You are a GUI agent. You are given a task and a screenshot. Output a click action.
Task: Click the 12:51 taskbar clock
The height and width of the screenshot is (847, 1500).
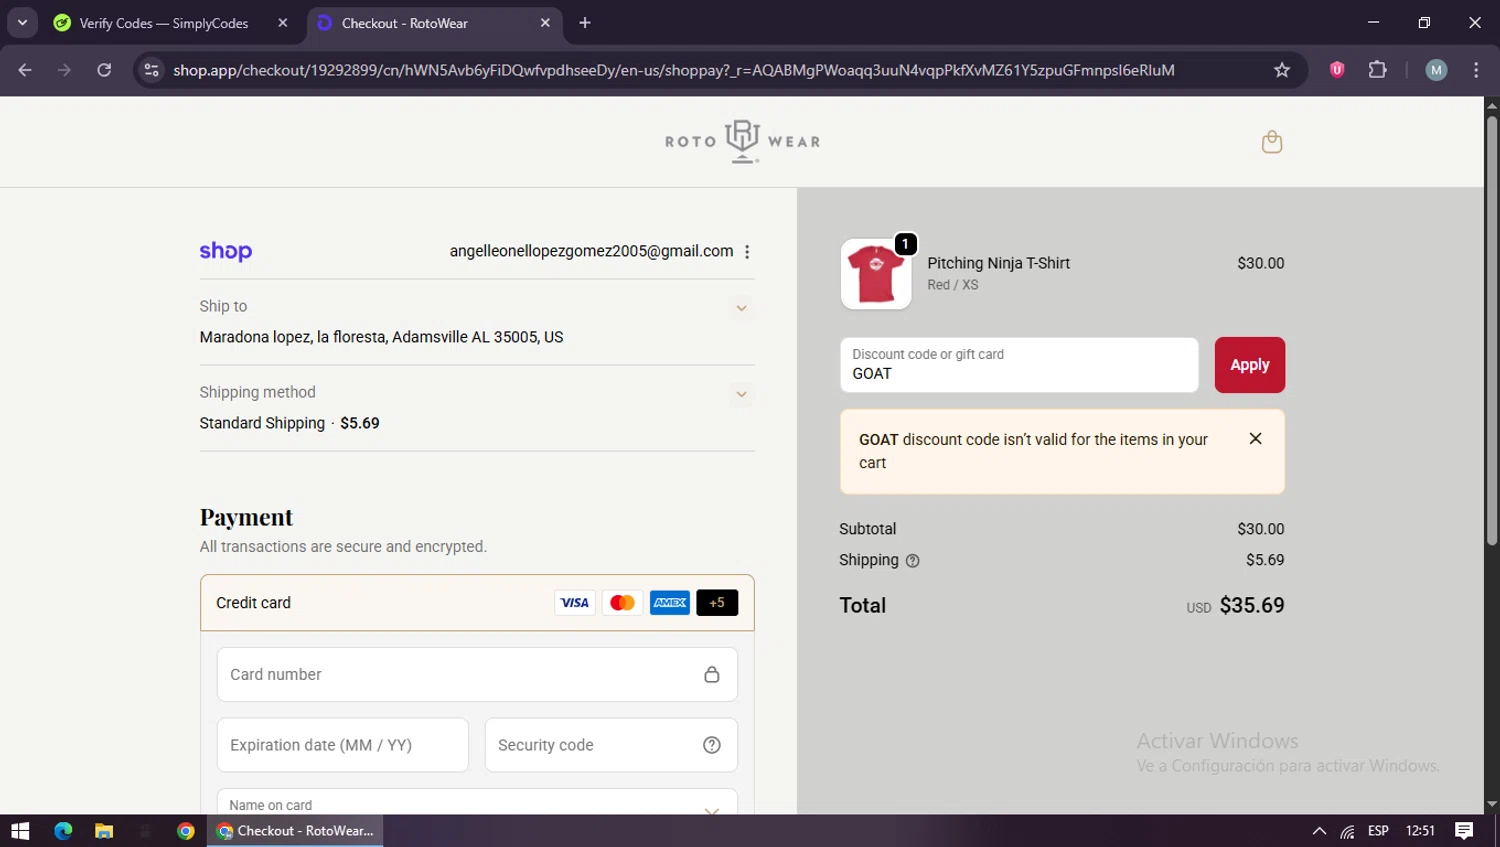tap(1420, 831)
